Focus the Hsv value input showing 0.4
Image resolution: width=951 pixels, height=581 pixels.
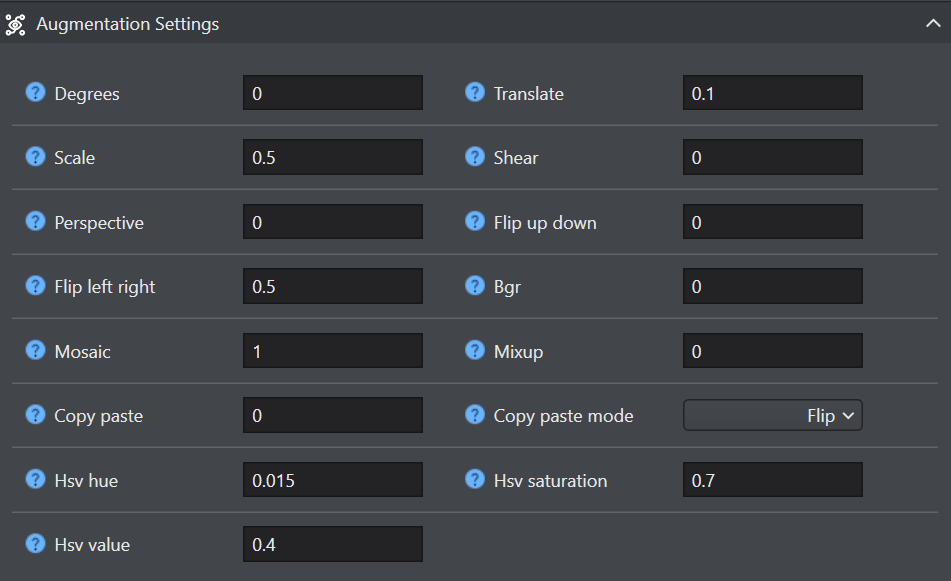(x=333, y=544)
